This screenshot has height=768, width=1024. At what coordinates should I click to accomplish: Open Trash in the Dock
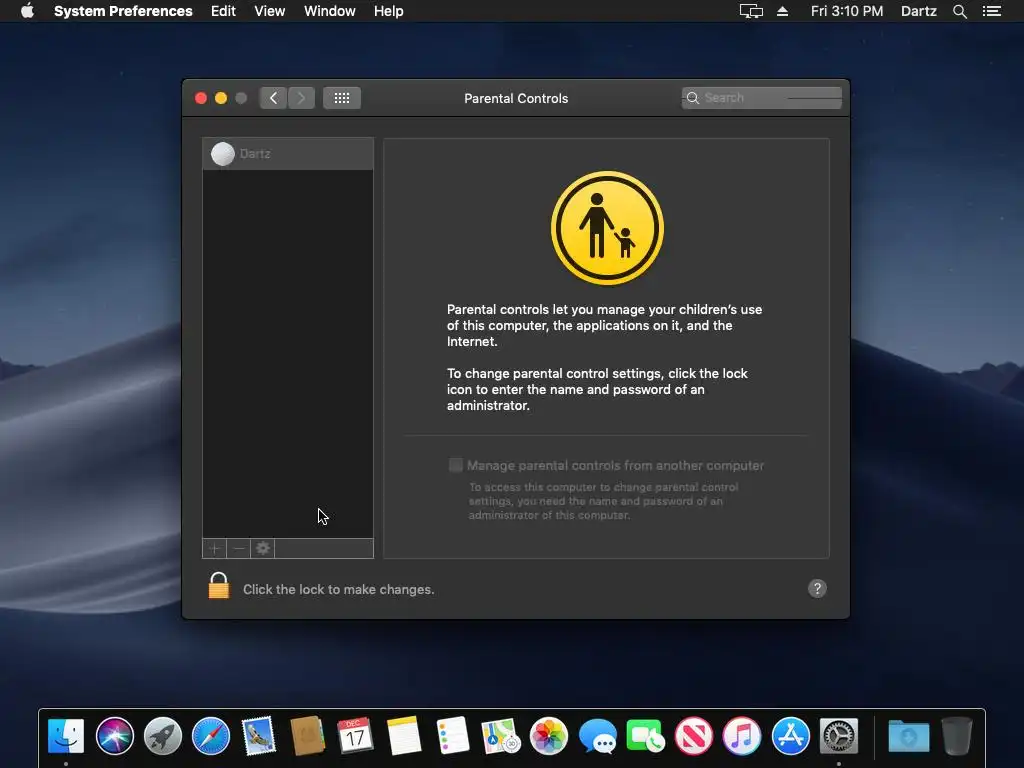coord(957,736)
